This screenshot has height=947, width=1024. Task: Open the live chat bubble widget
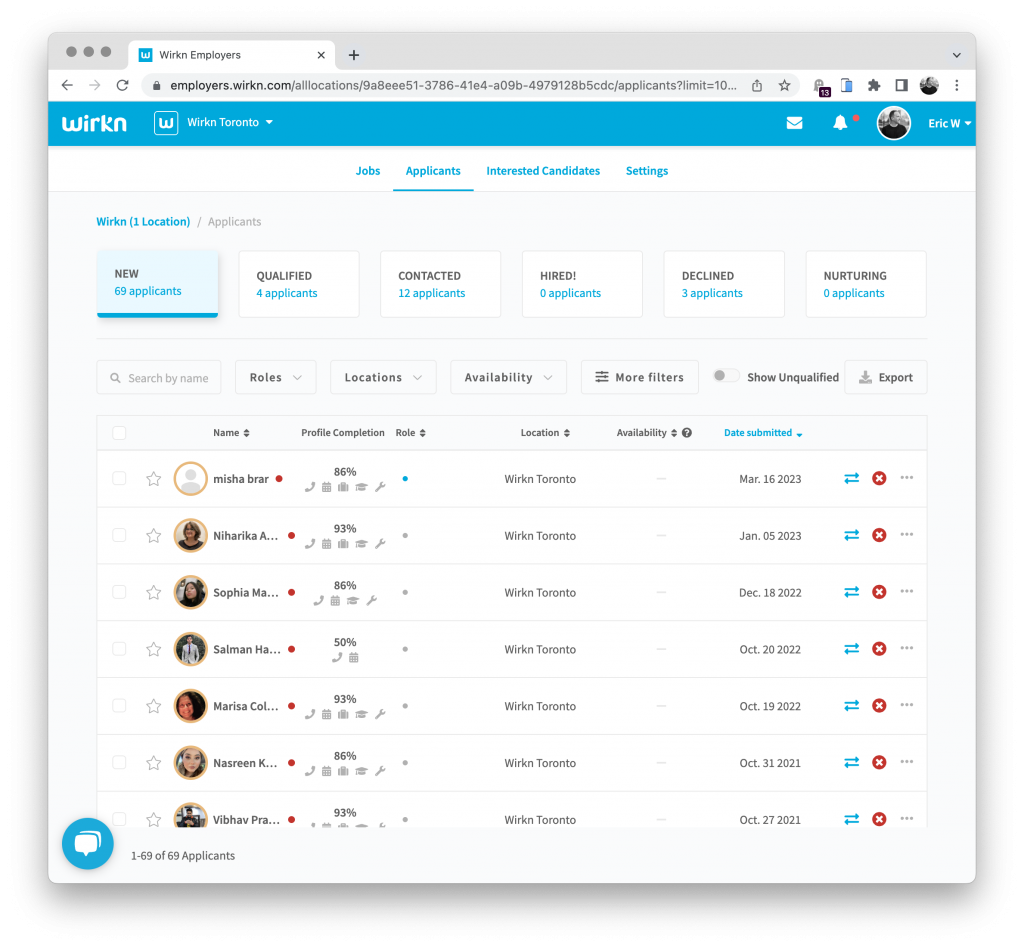pyautogui.click(x=88, y=843)
